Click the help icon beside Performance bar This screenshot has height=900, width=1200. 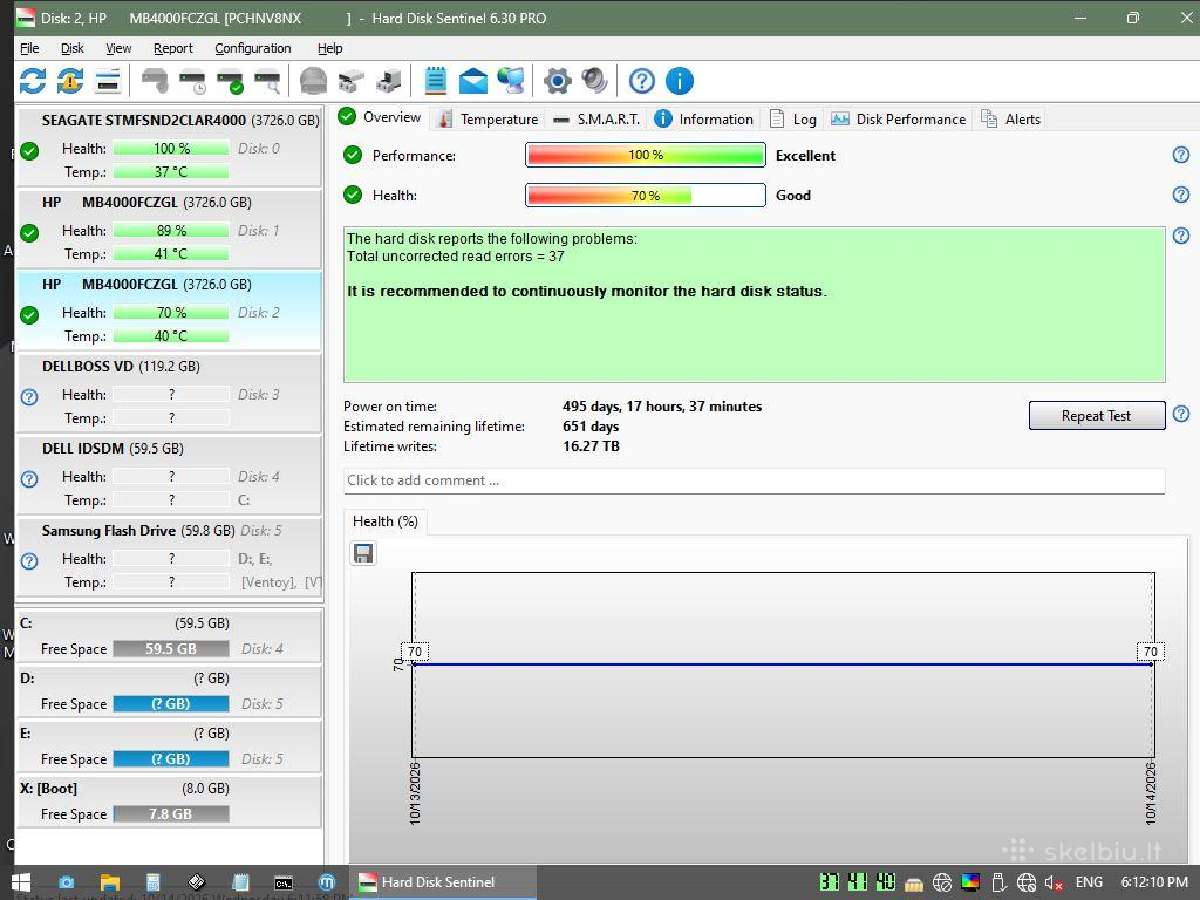[1181, 155]
